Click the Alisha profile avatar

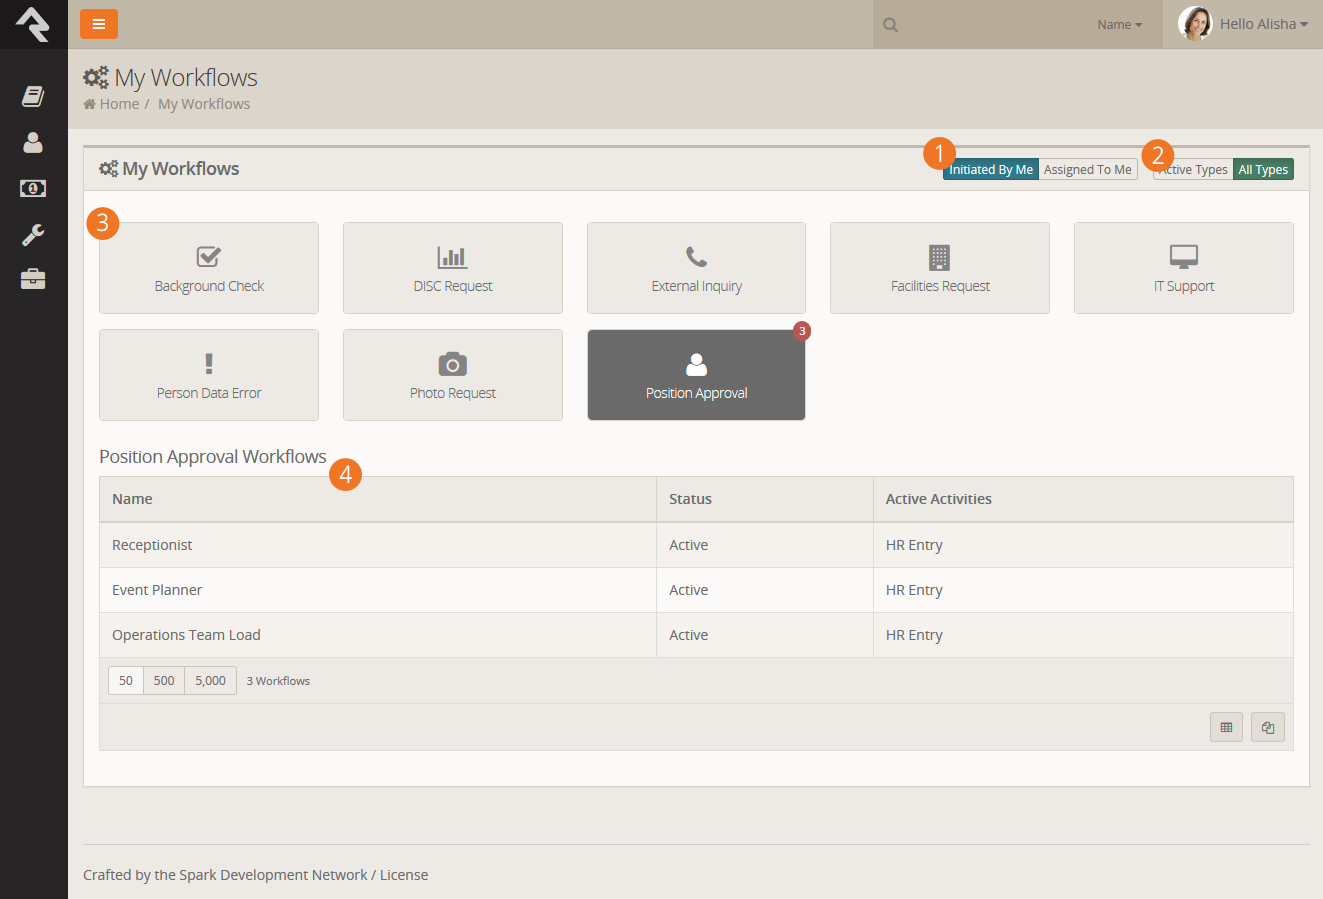[1195, 23]
